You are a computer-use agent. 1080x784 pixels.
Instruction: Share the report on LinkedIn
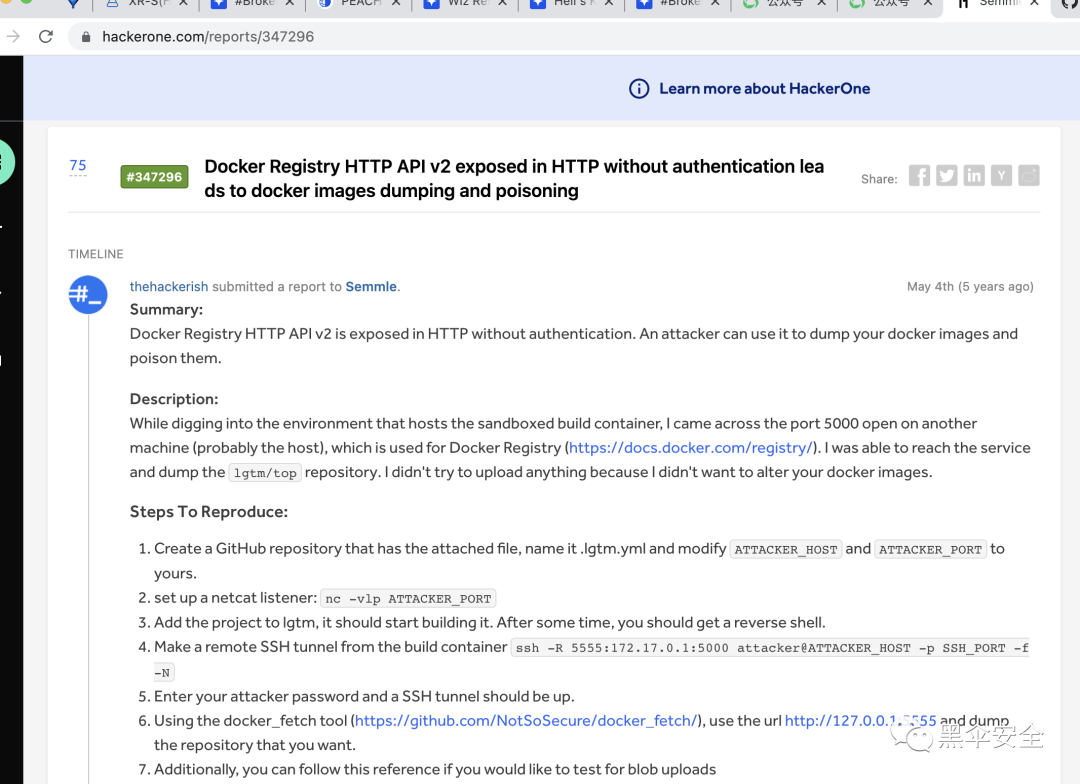pos(974,176)
